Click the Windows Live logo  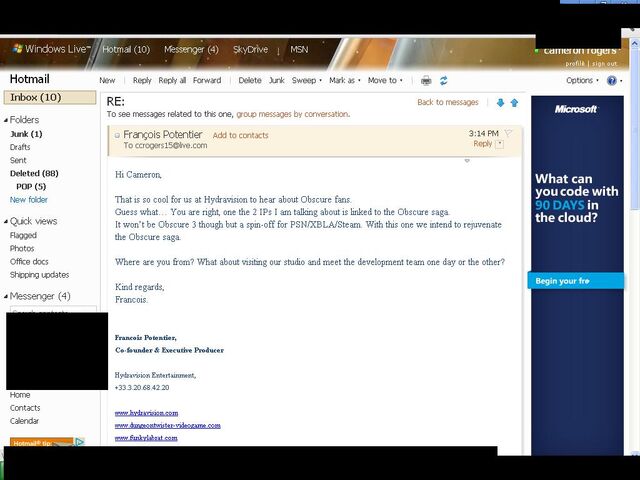[51, 49]
